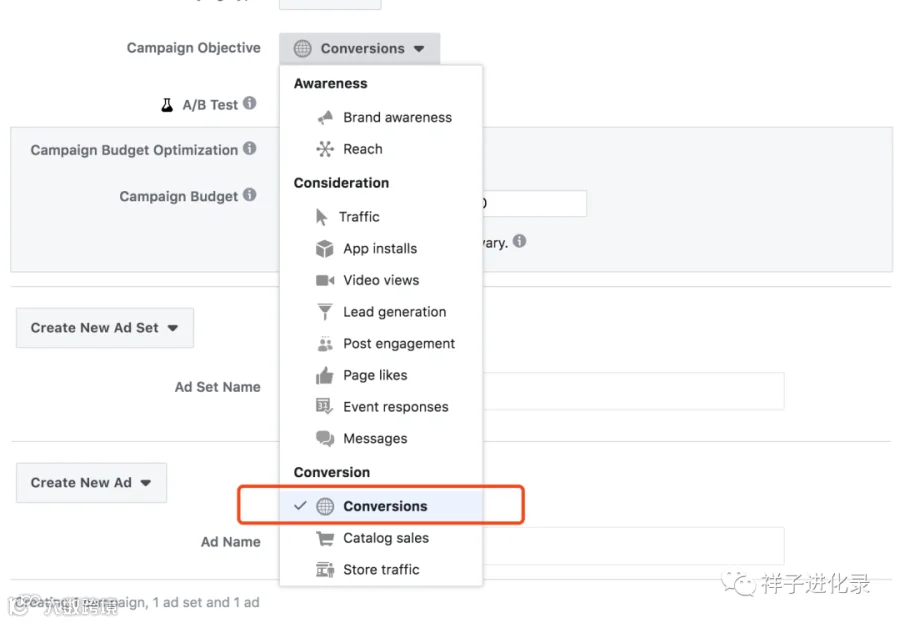Click the Reach snowflake icon
Viewport: 900px width, 623px height.
coord(325,149)
